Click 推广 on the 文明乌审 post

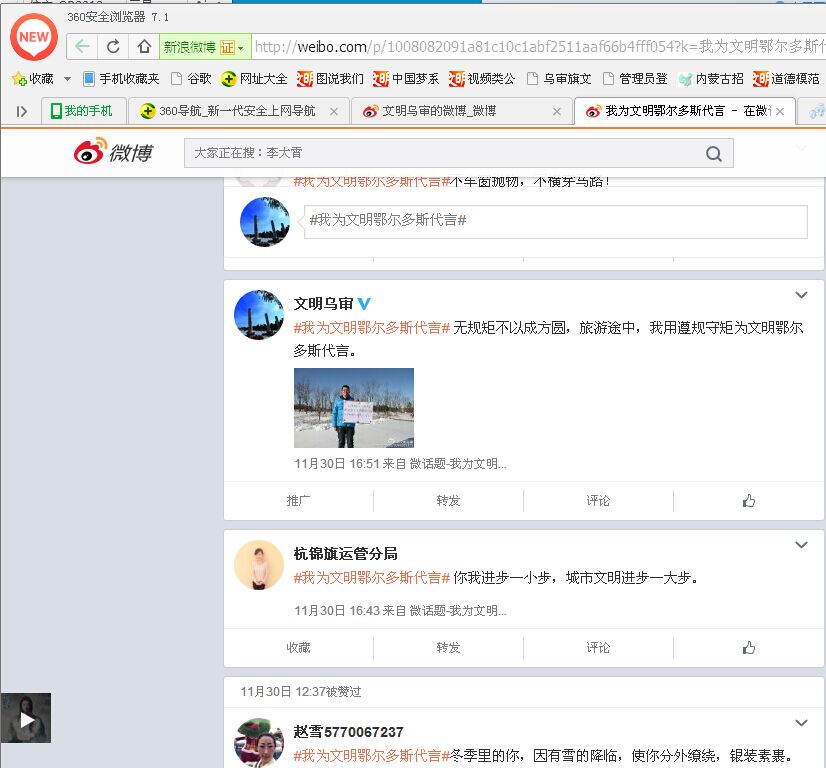click(299, 500)
